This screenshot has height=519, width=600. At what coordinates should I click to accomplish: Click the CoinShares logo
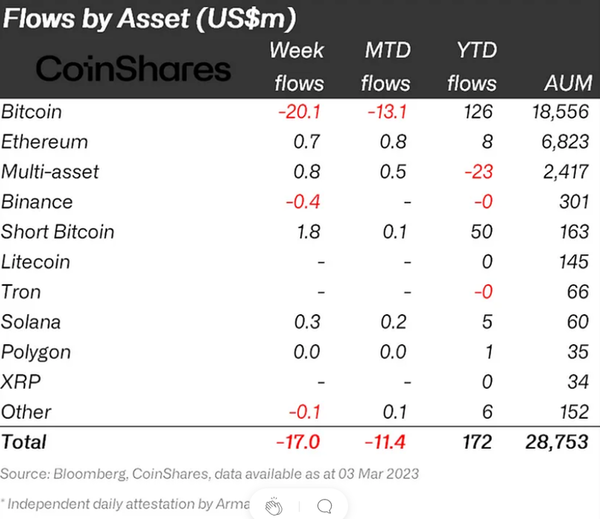(133, 69)
